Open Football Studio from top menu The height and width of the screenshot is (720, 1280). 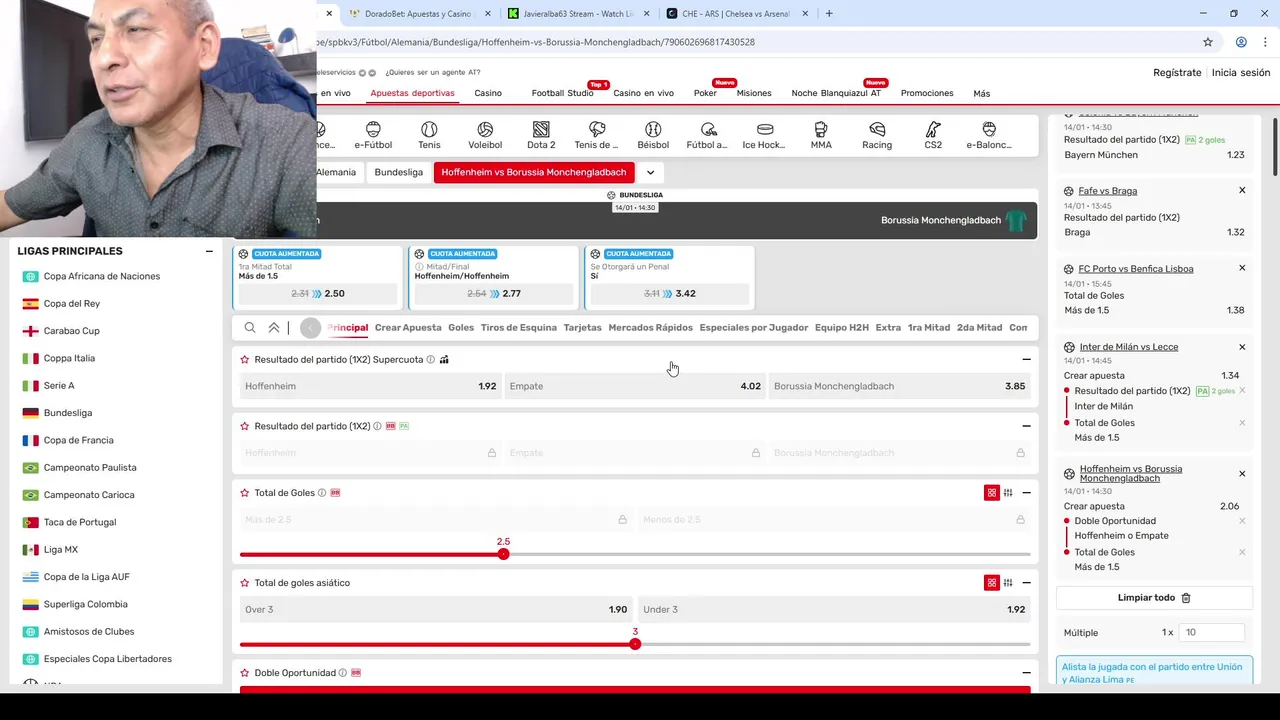point(562,93)
